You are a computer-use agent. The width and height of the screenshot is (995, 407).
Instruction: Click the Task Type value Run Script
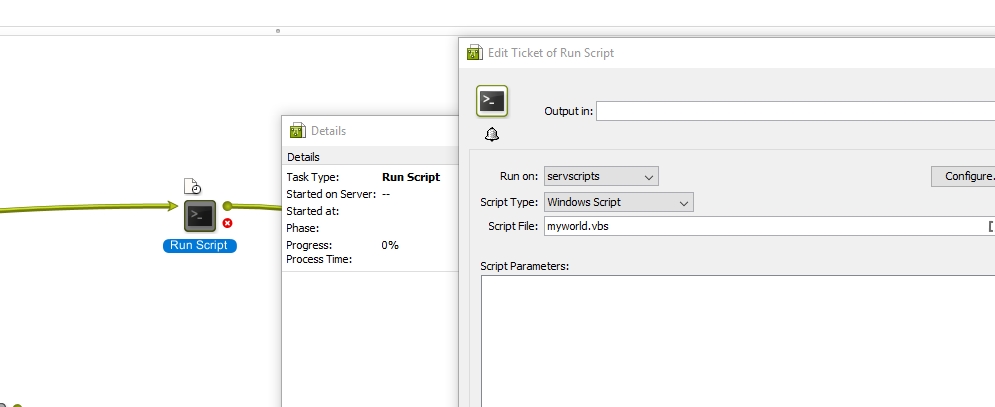(410, 177)
